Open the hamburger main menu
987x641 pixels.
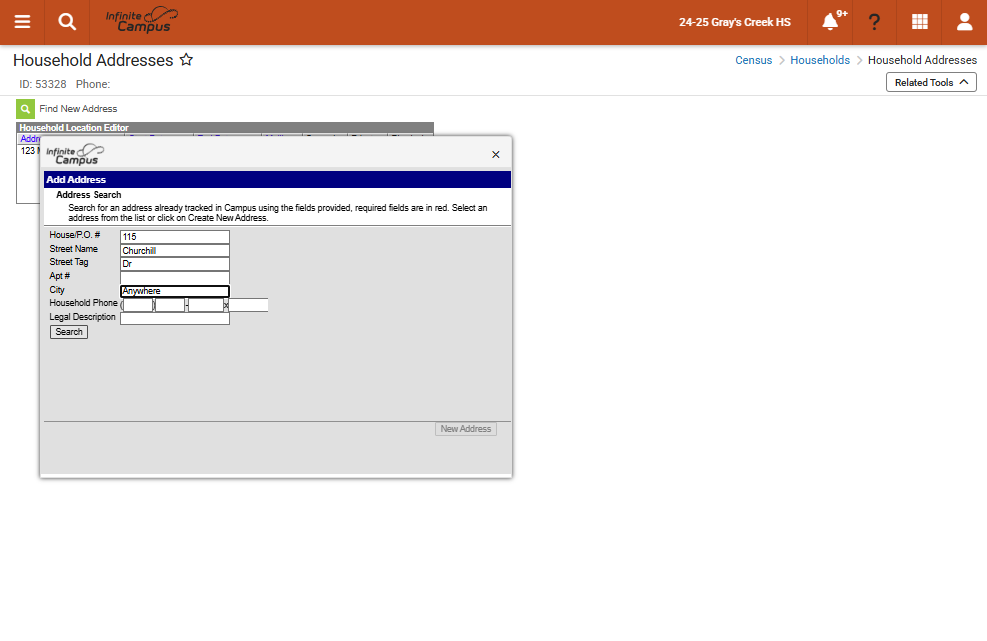click(x=22, y=22)
